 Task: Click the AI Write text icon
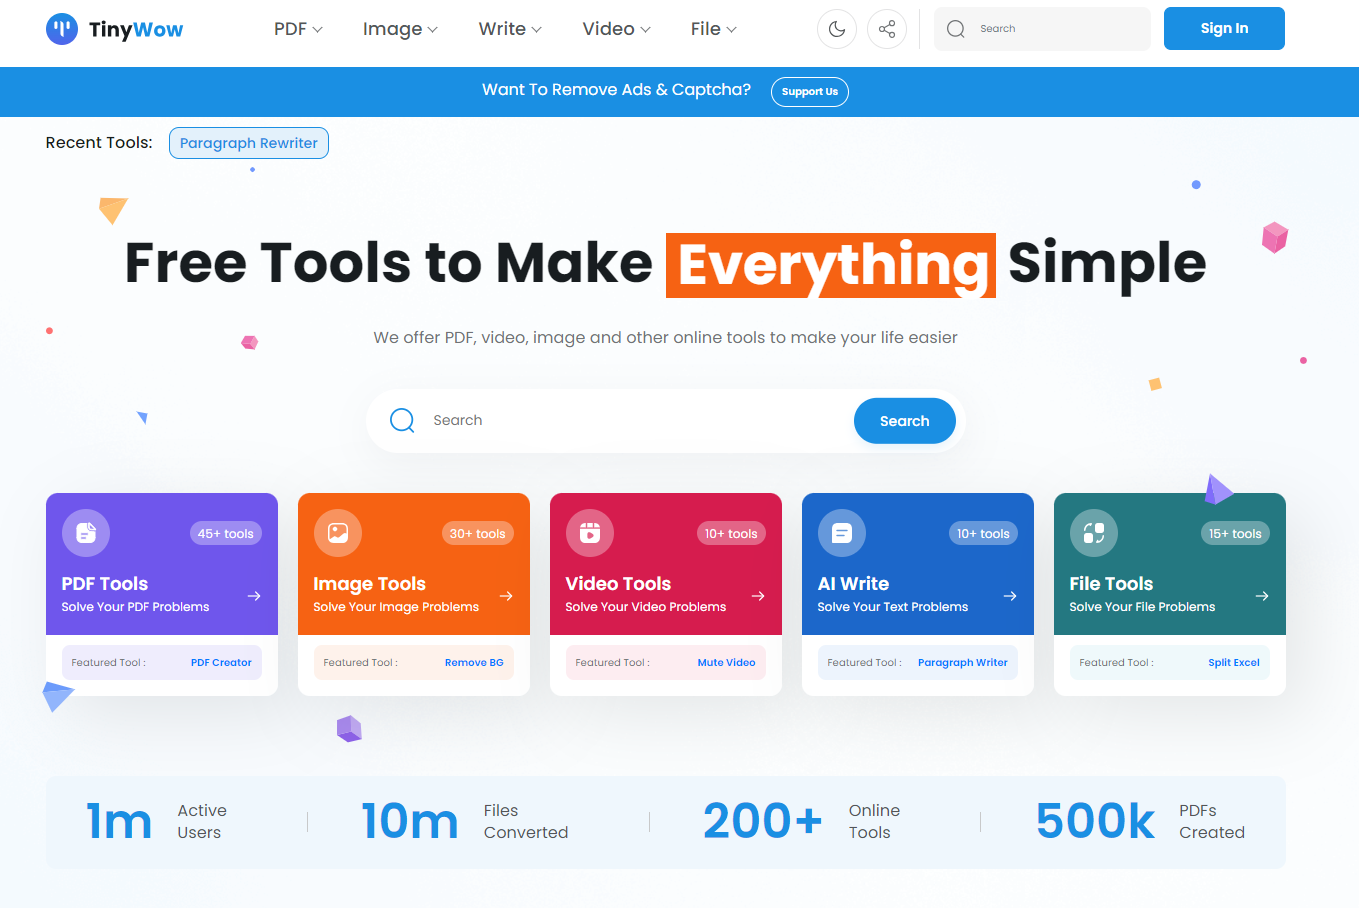tap(842, 533)
